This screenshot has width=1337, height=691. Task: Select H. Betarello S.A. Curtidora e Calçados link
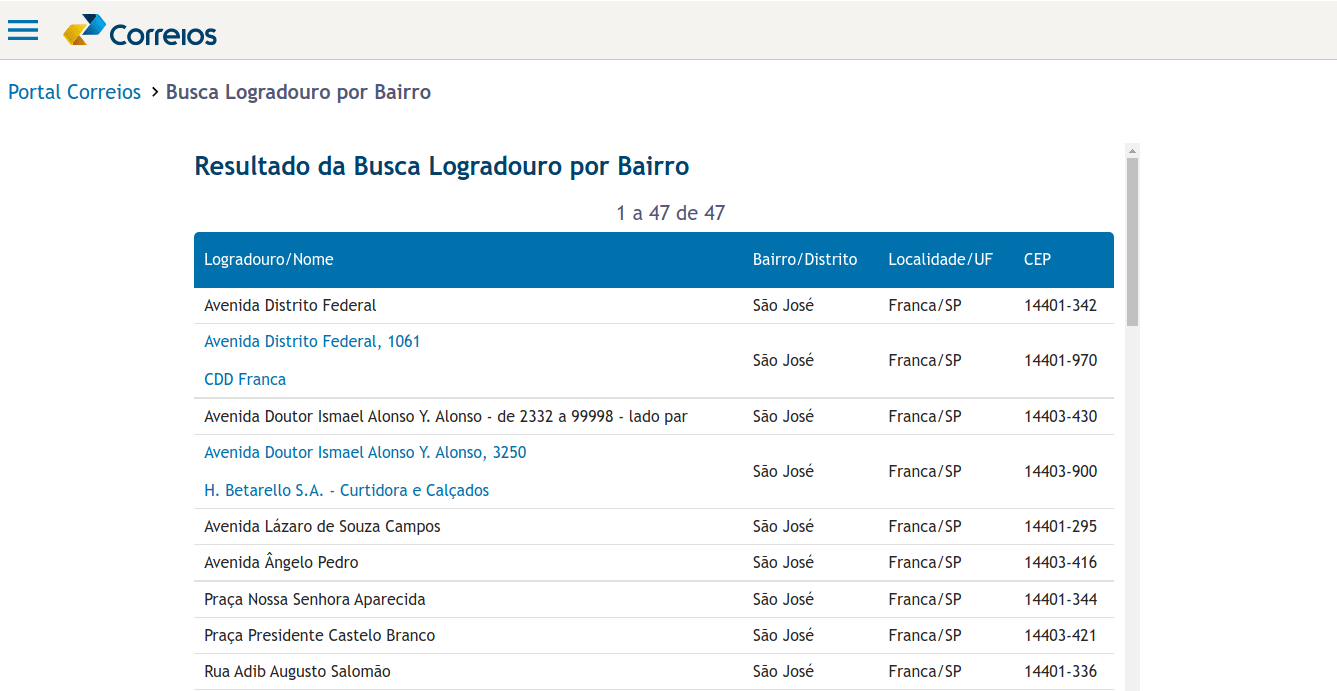click(x=346, y=491)
